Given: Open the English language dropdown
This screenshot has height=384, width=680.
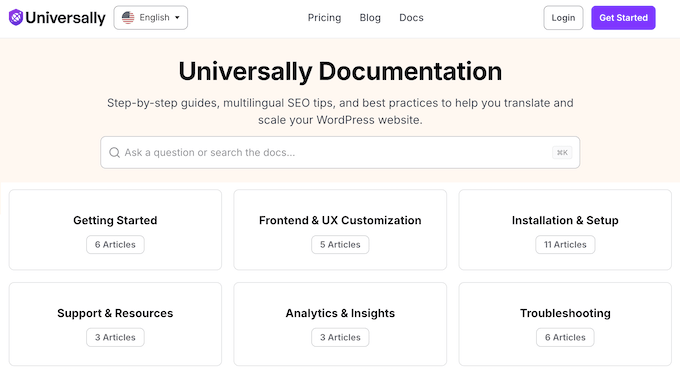Looking at the screenshot, I should [x=150, y=18].
